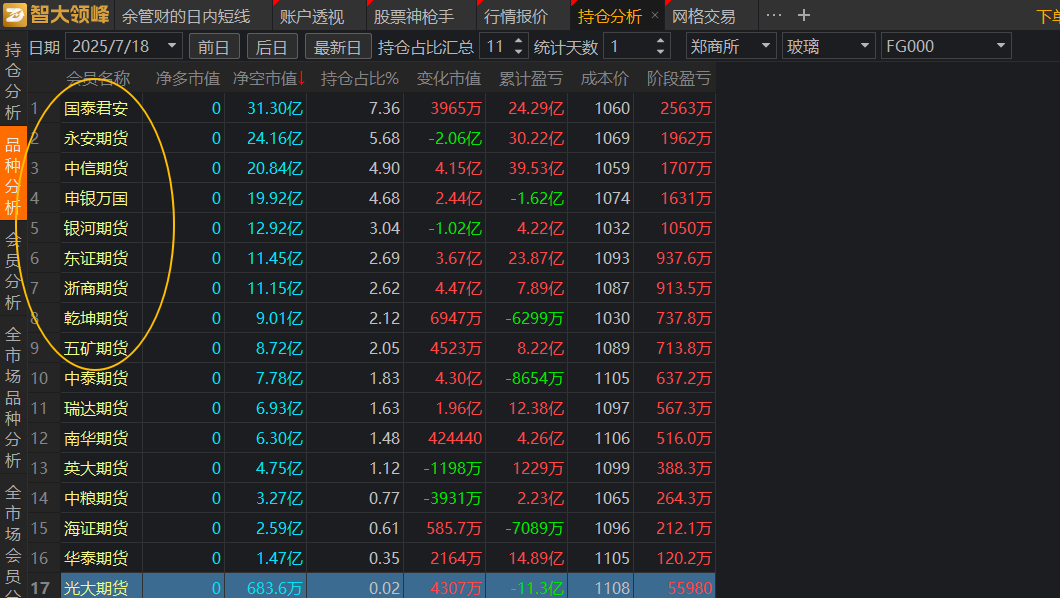This screenshot has width=1060, height=598.
Task: Click the 统计天数 input field
Action: coord(629,46)
